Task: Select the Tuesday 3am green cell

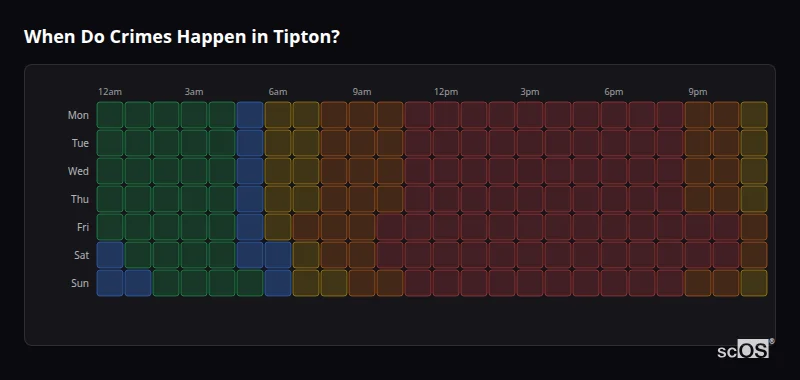Action: click(x=194, y=143)
